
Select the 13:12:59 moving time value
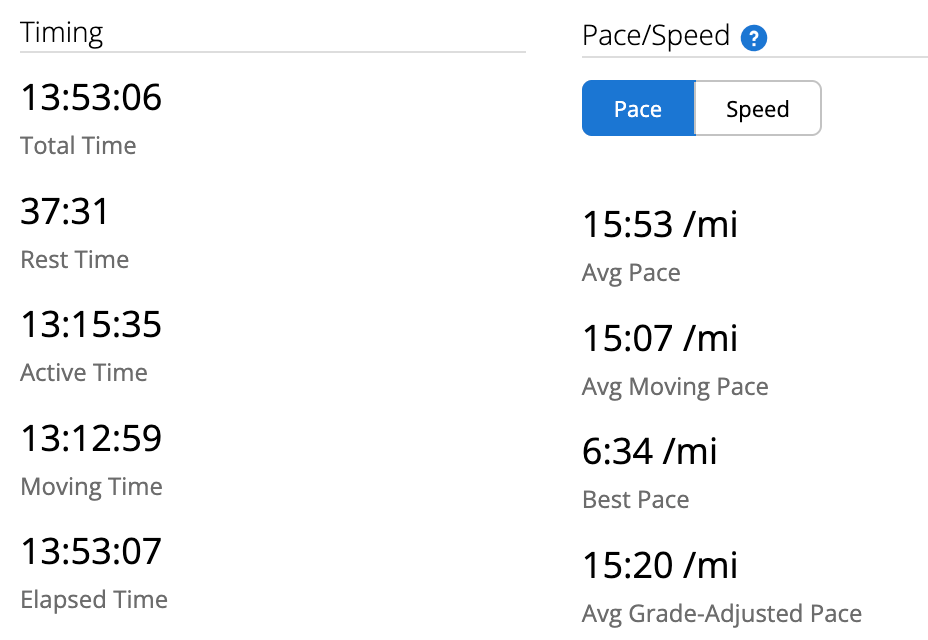point(91,439)
